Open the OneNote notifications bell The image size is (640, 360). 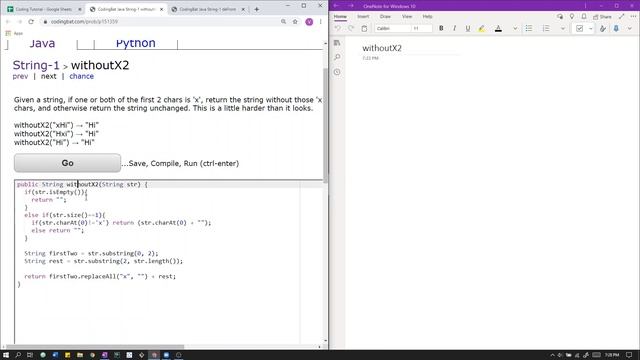pos(584,16)
